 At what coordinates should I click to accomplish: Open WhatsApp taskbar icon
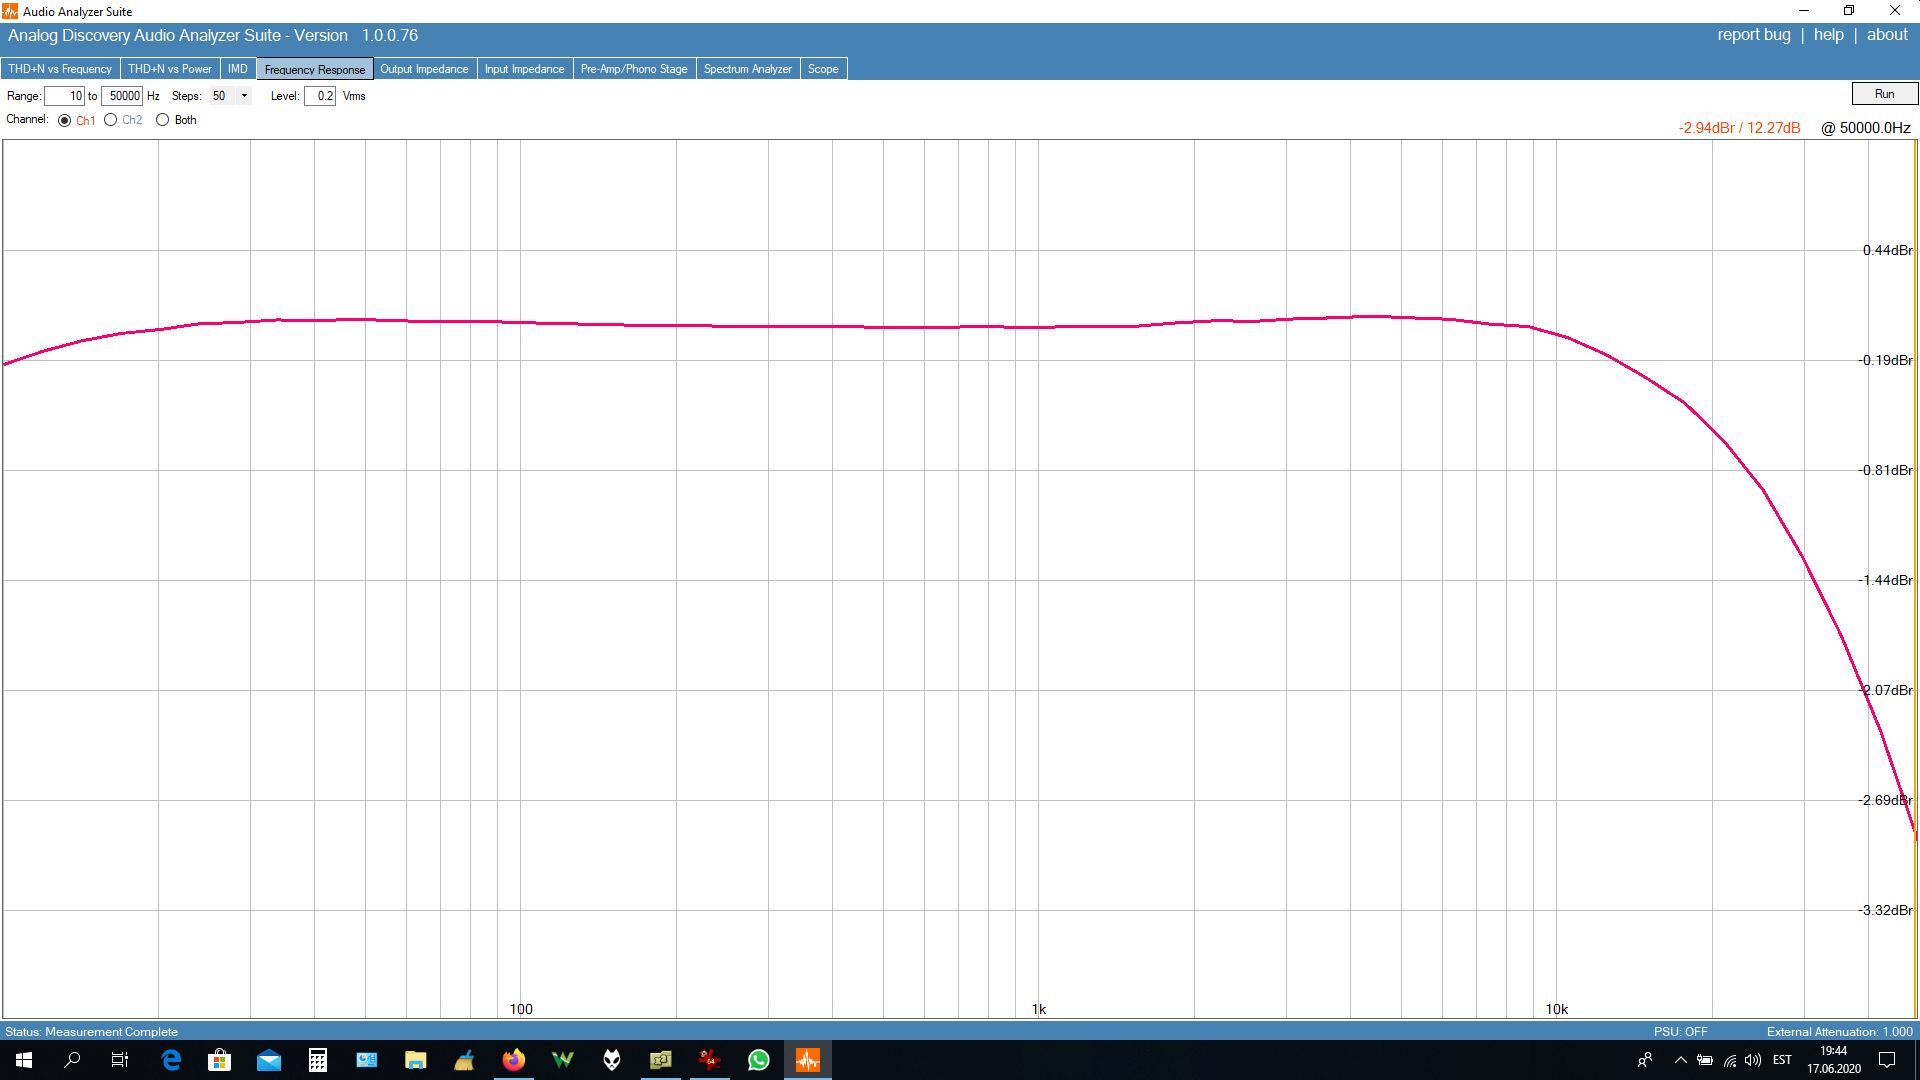pyautogui.click(x=759, y=1060)
